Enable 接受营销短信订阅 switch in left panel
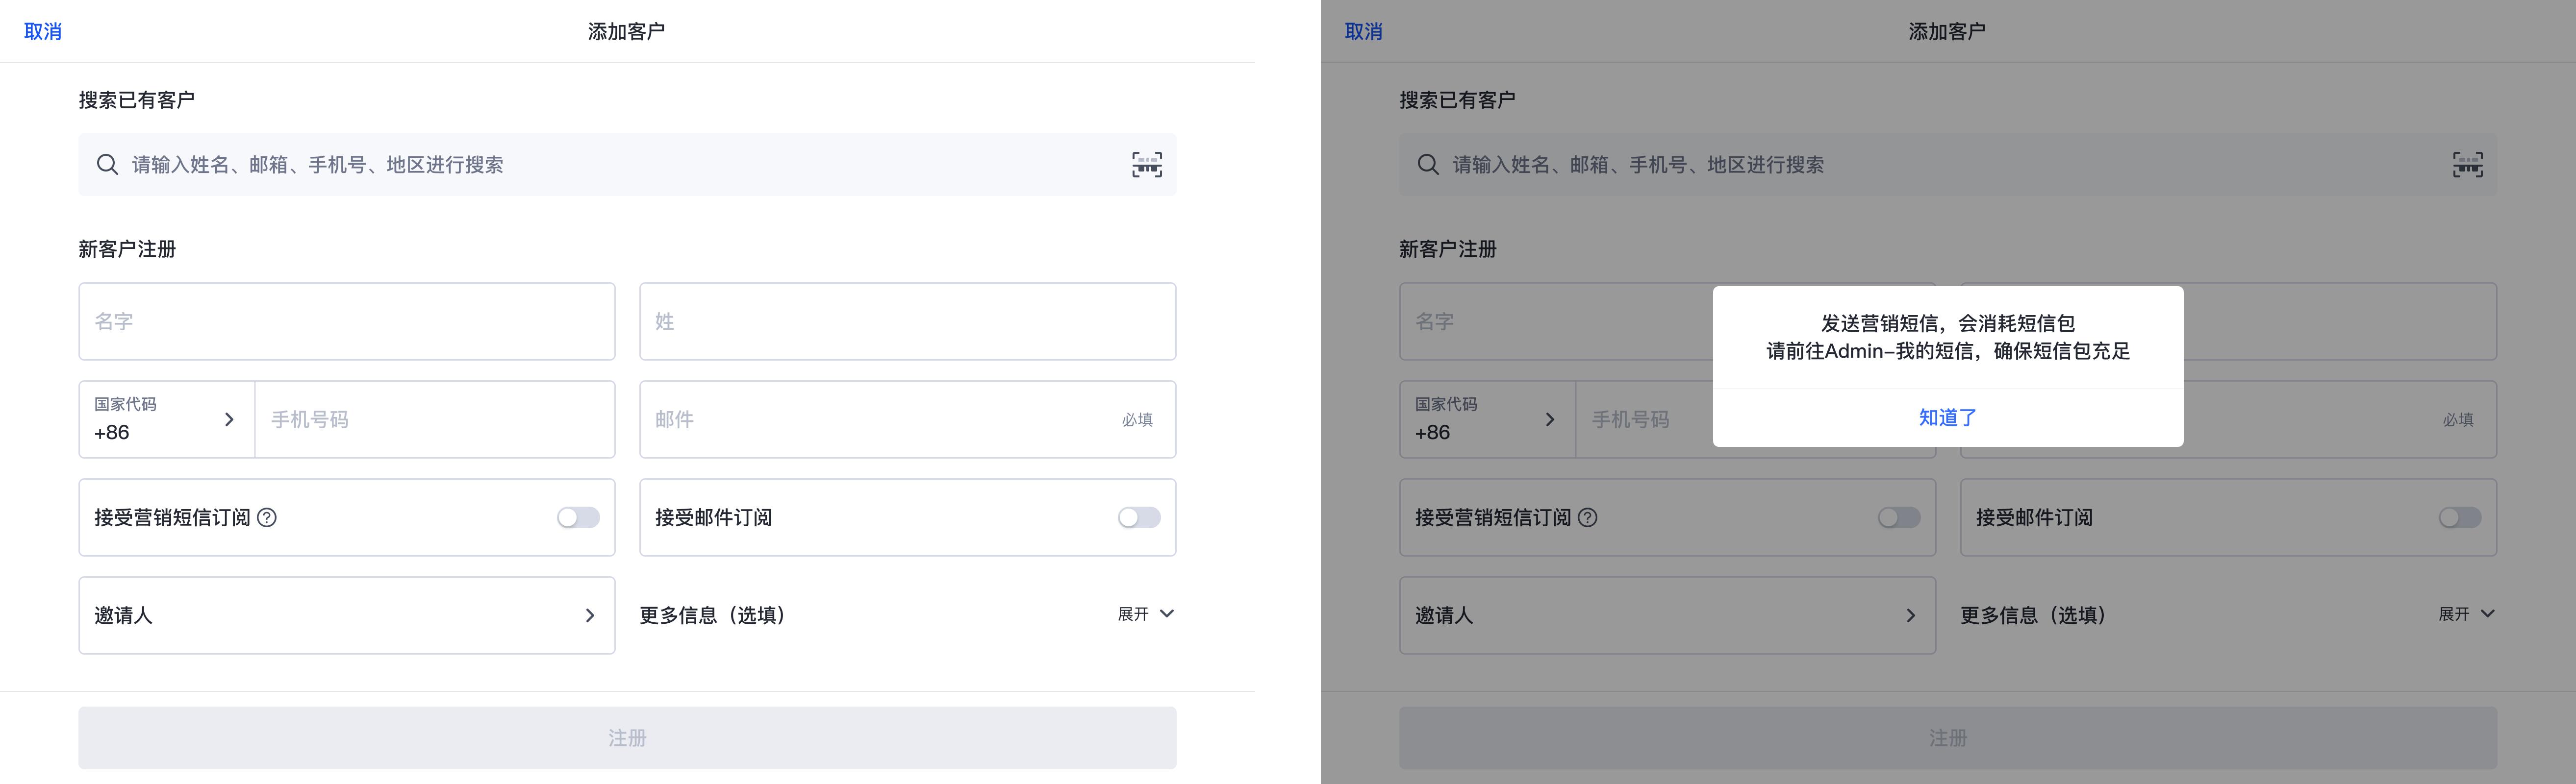Viewport: 2576px width, 784px height. point(578,518)
